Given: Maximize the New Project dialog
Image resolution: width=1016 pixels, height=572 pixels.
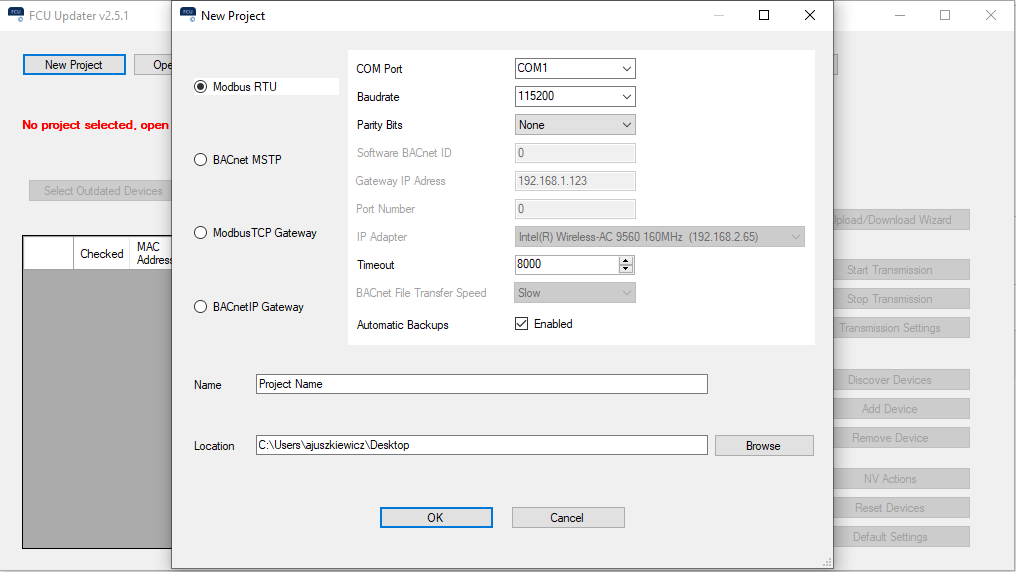Looking at the screenshot, I should (x=764, y=15).
